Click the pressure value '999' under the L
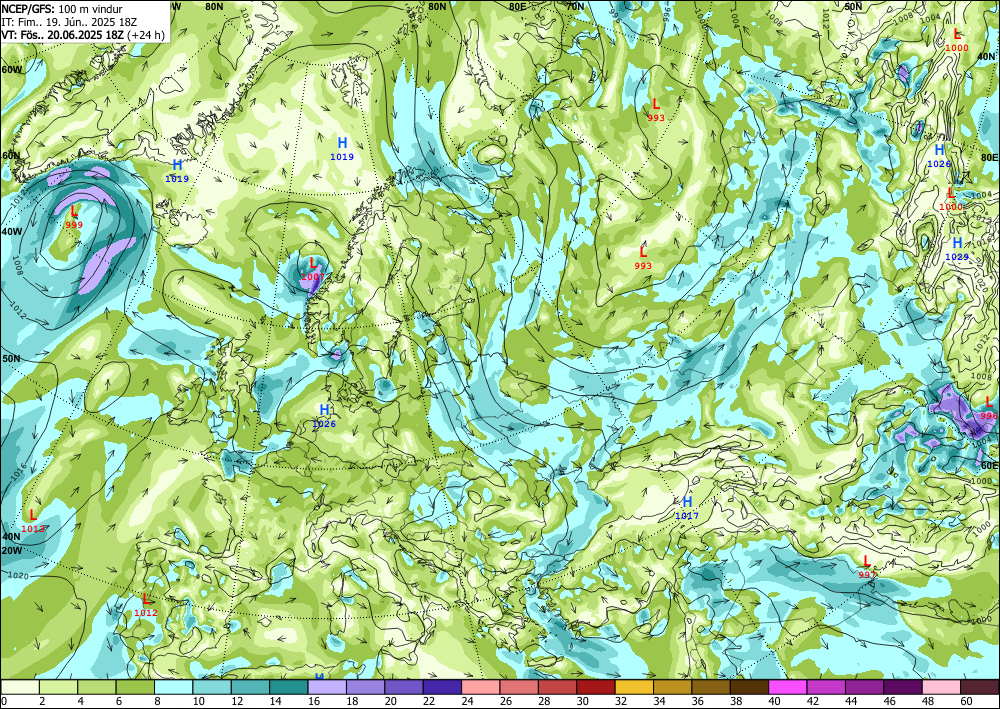This screenshot has width=1000, height=709. point(74,224)
